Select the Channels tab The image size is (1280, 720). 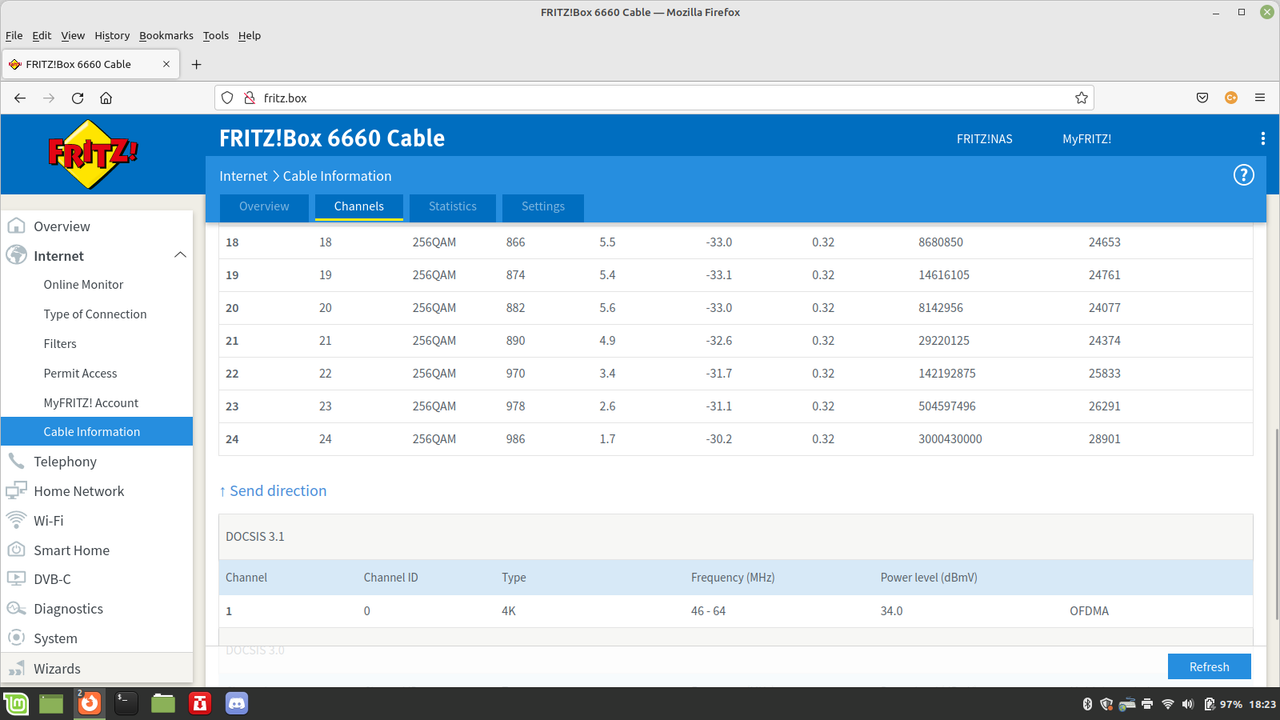(x=359, y=206)
